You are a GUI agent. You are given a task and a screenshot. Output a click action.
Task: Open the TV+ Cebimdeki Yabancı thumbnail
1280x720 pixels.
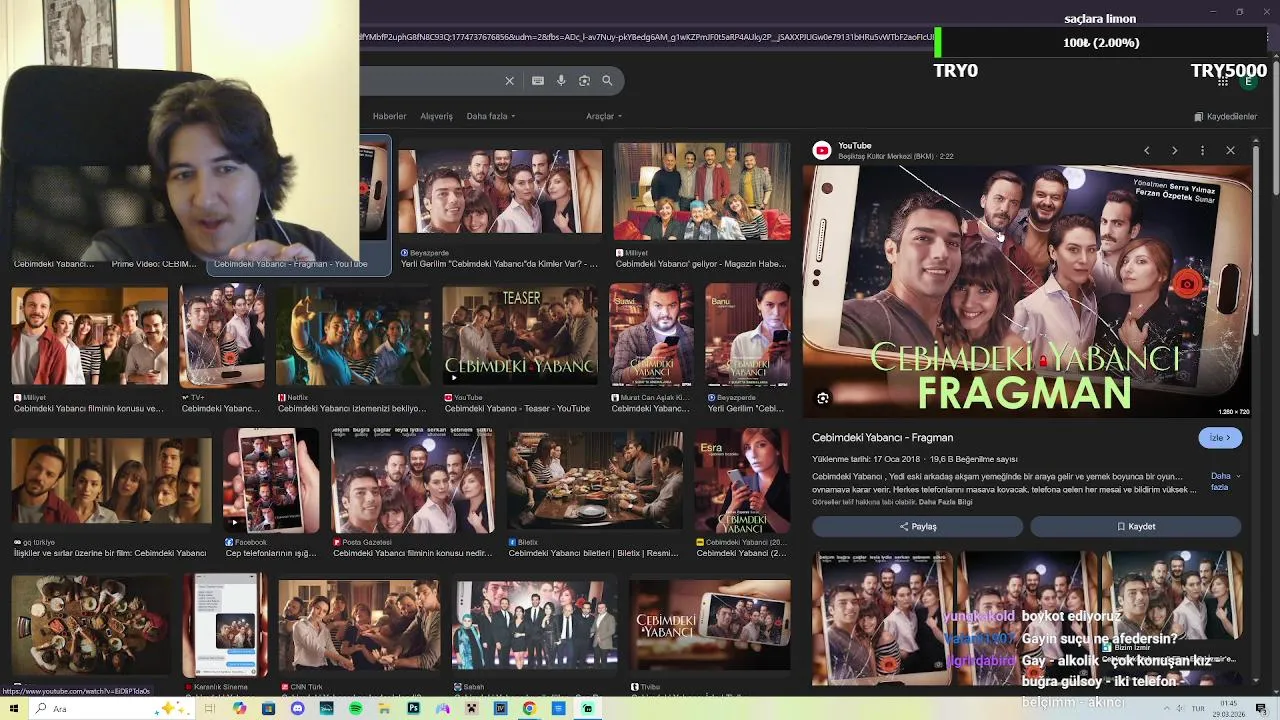coord(222,336)
